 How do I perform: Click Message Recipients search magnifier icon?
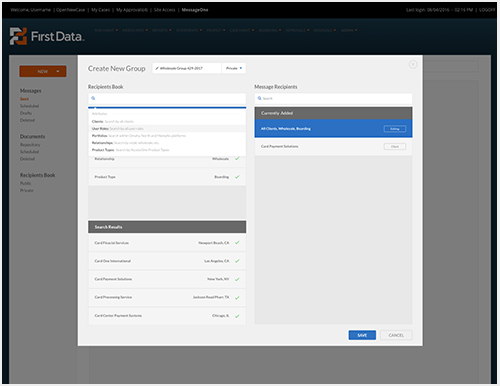tap(259, 98)
